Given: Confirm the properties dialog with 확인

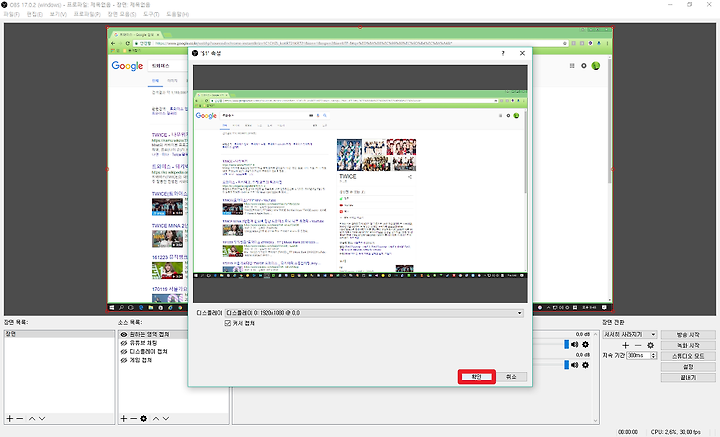Looking at the screenshot, I should click(477, 377).
